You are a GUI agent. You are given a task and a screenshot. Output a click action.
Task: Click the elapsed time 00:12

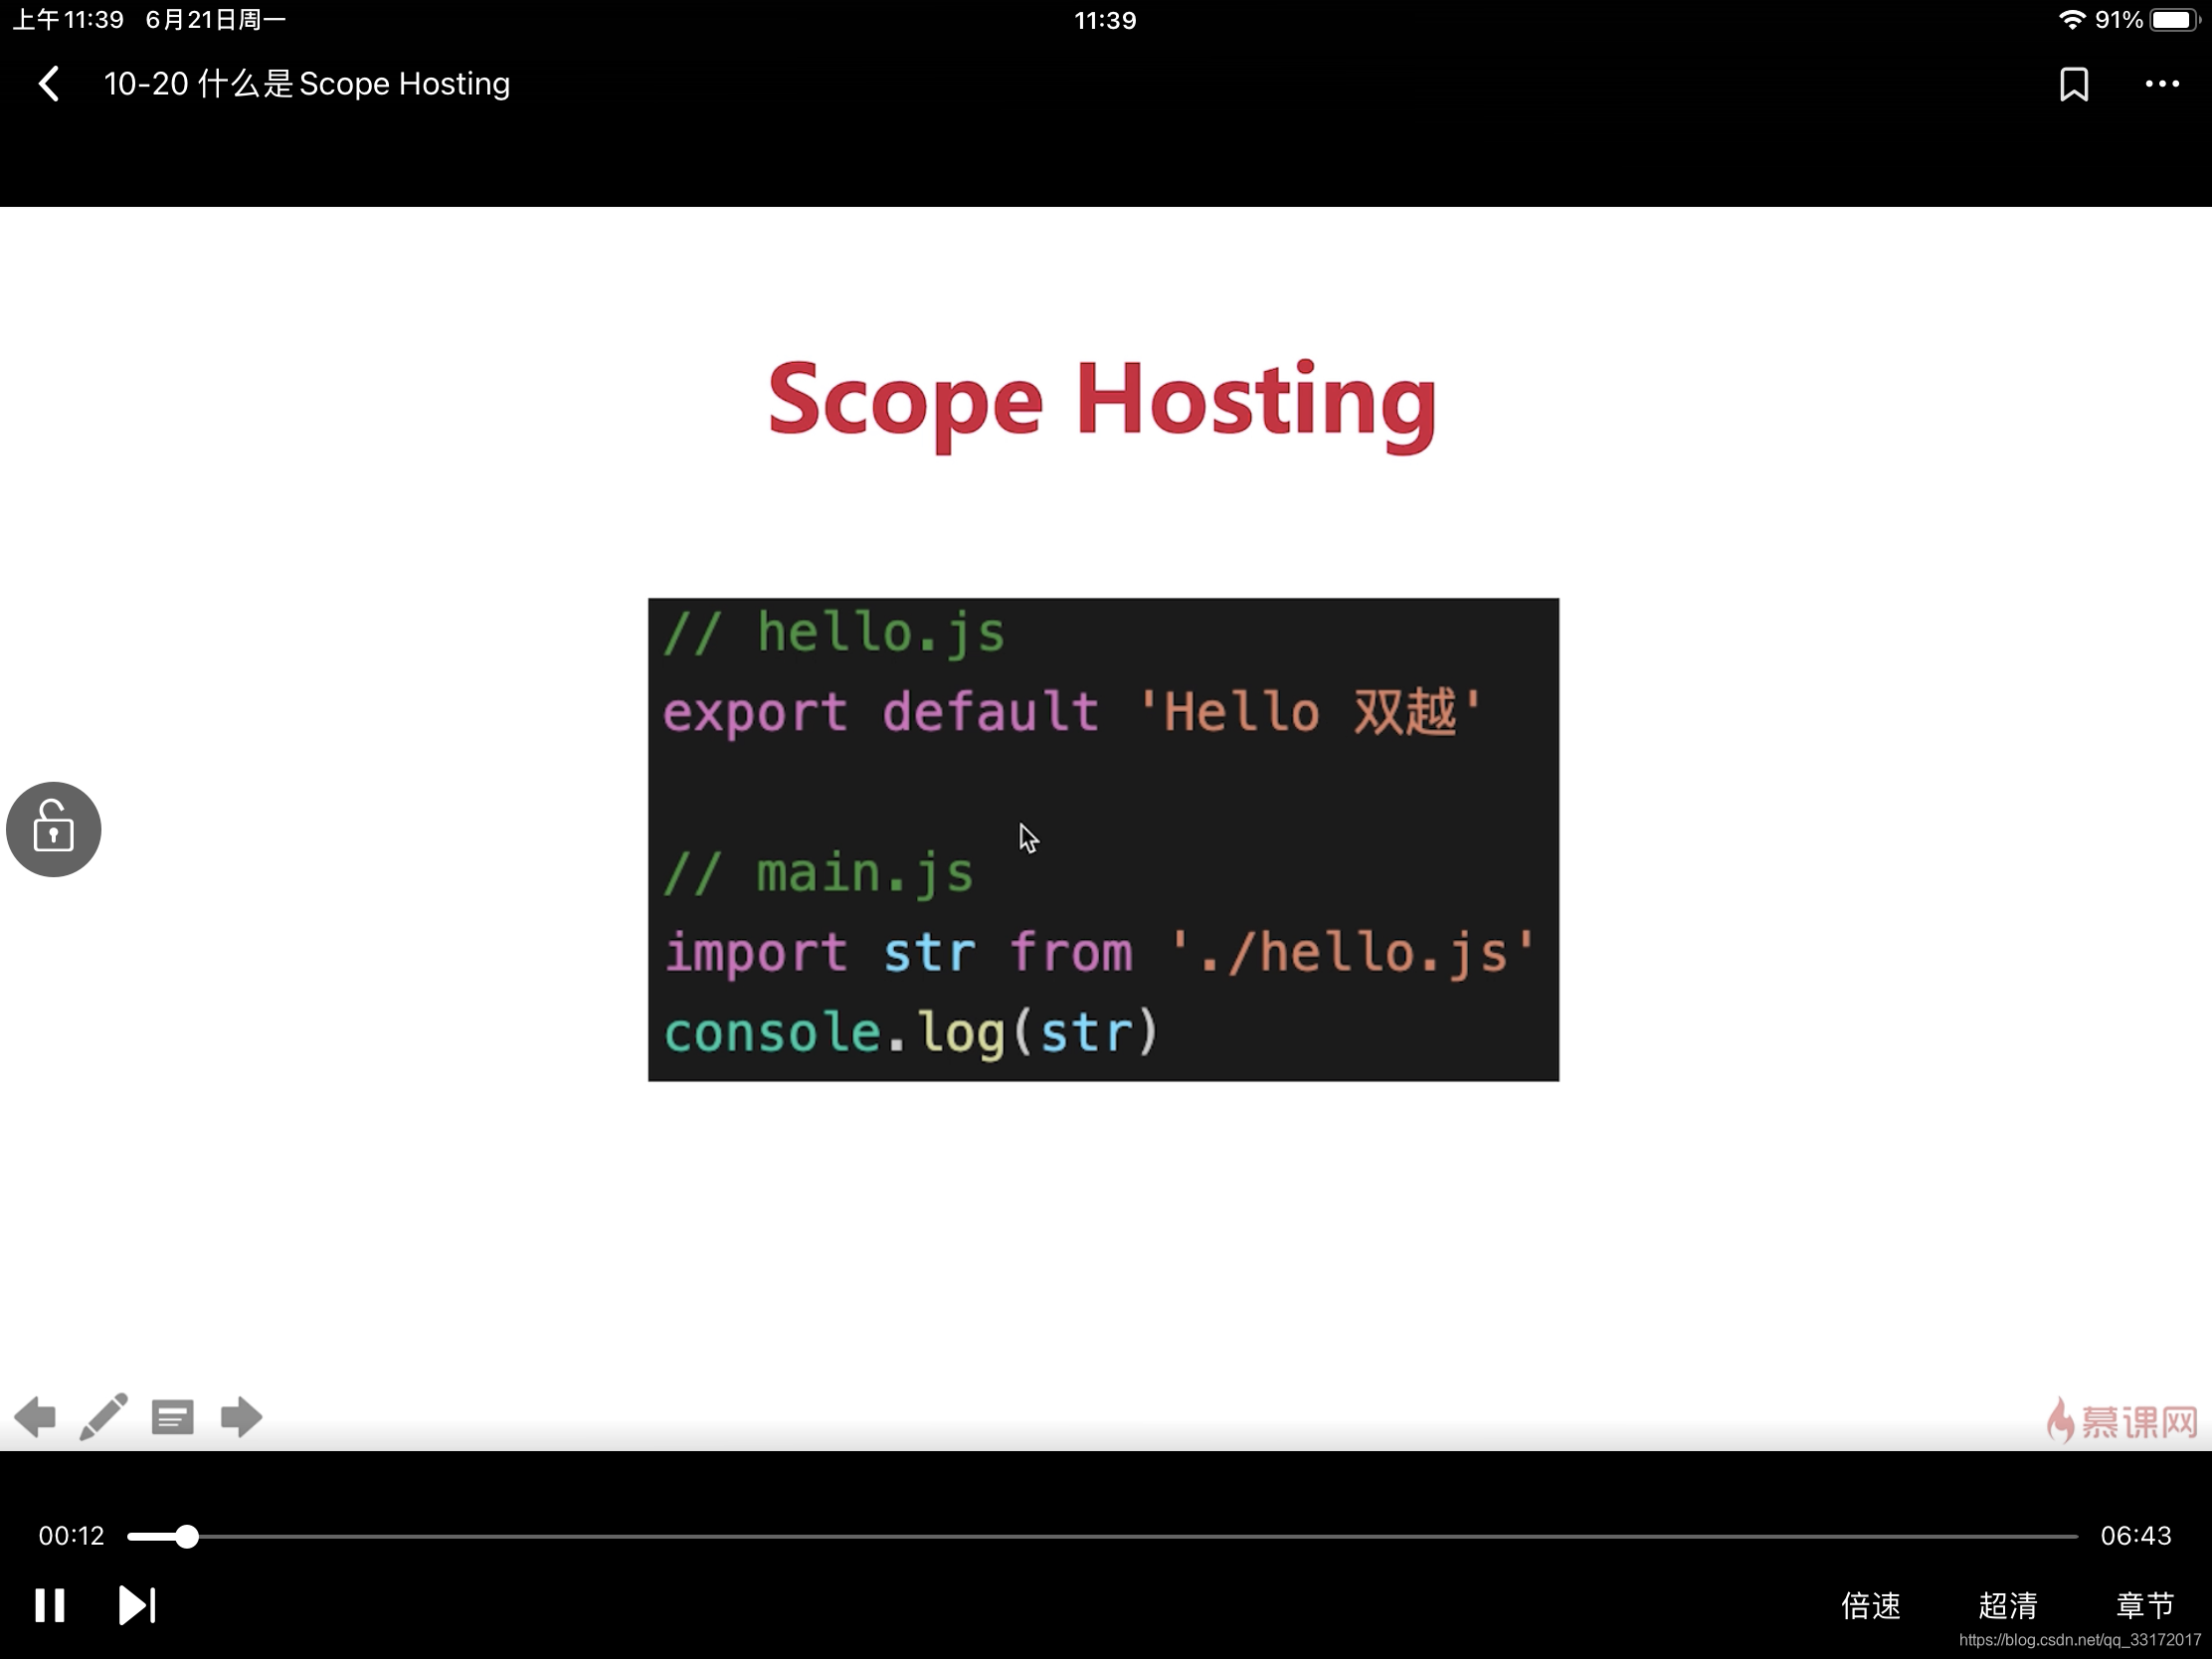coord(71,1536)
